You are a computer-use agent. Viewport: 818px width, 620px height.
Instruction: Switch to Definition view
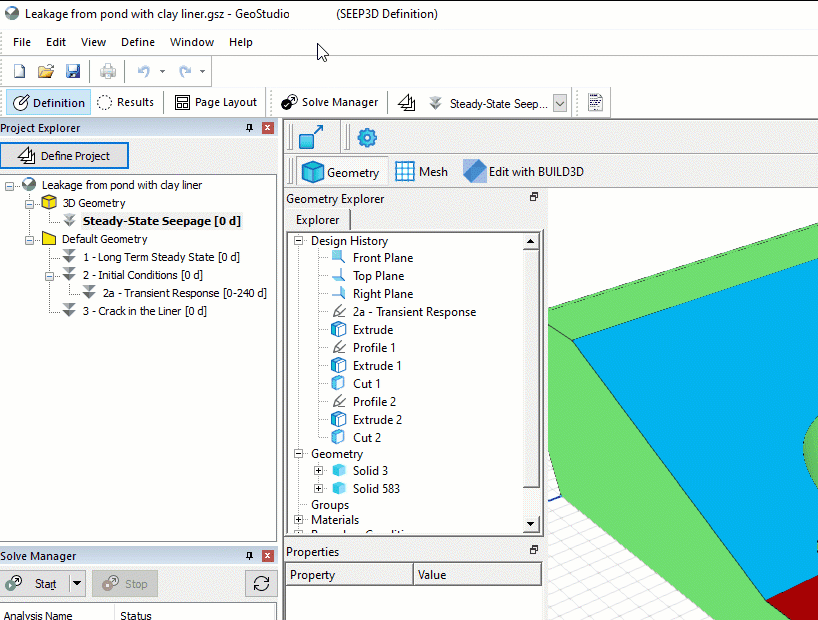pos(49,103)
